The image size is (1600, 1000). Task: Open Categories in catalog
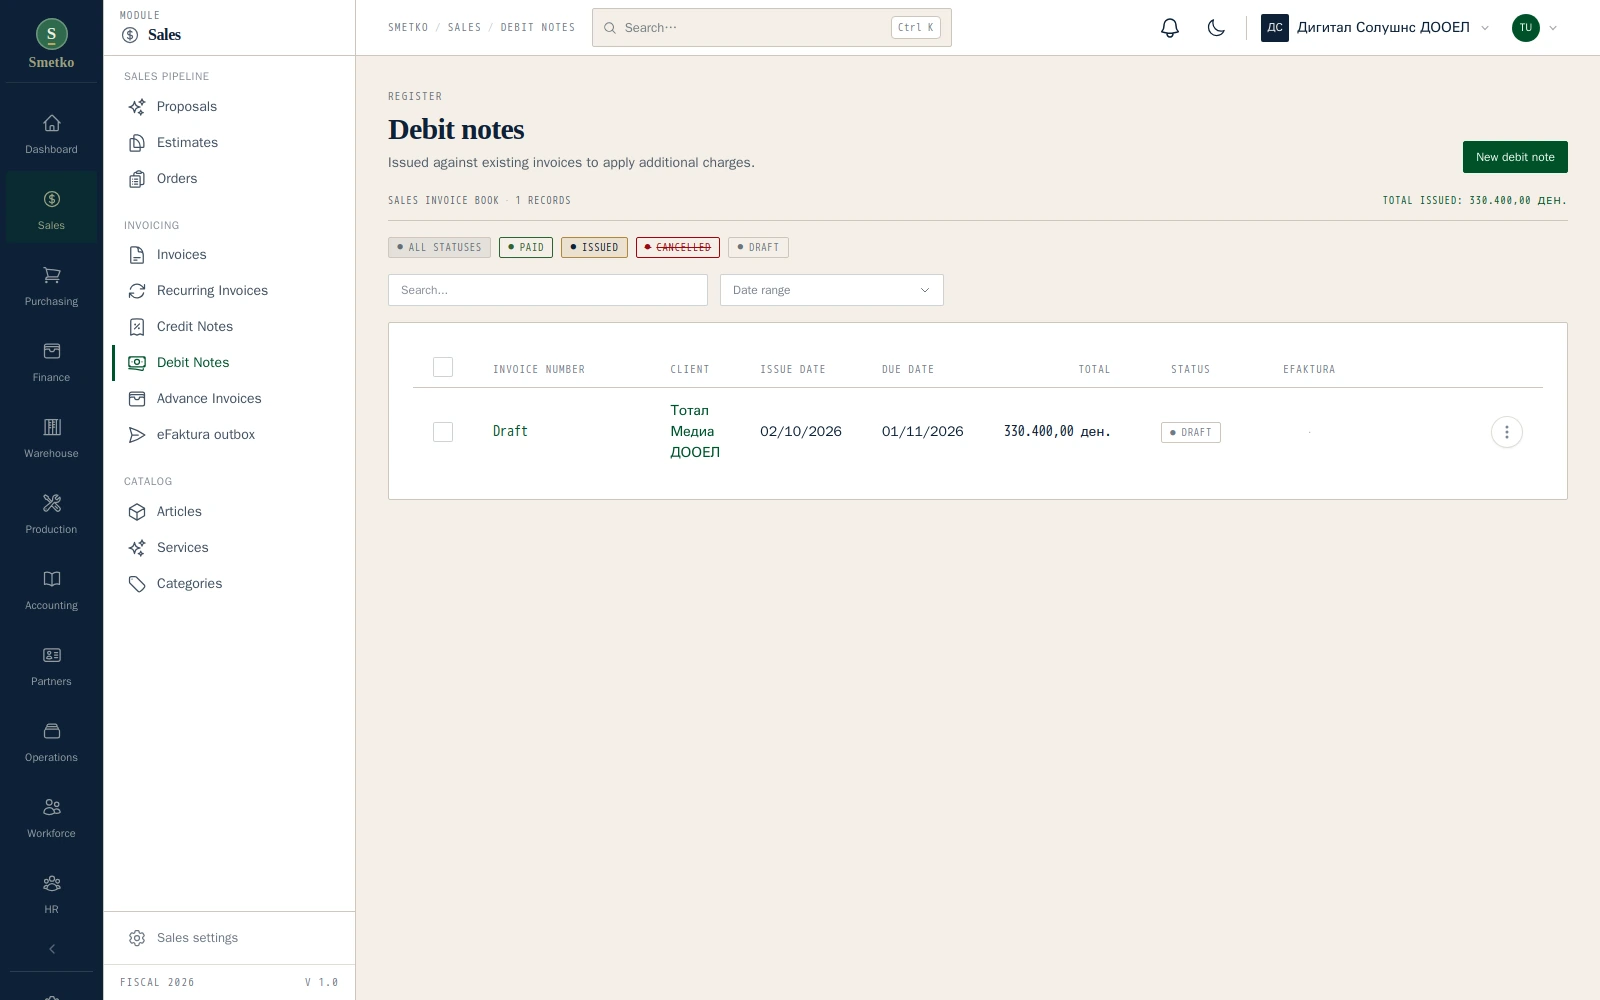[229, 584]
